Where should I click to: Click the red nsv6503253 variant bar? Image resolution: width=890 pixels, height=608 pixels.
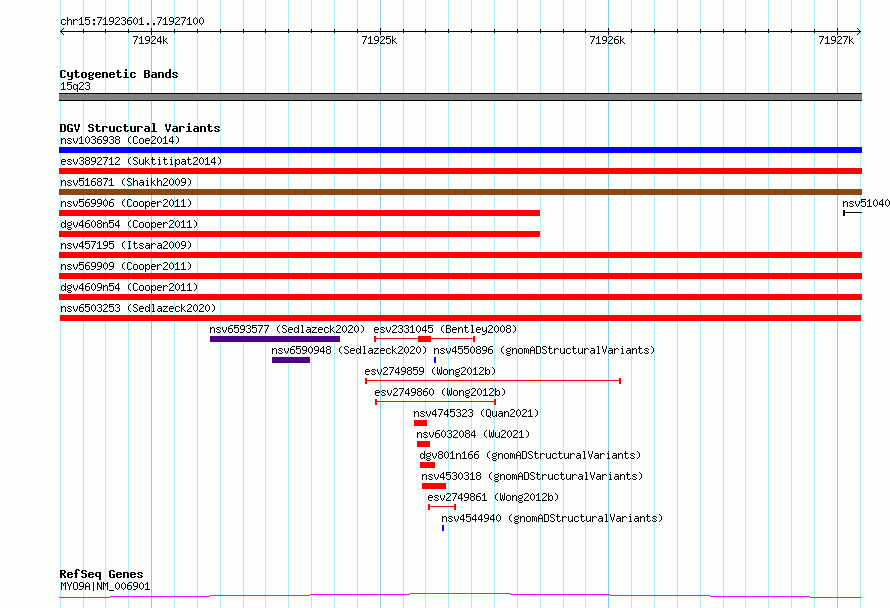pos(460,318)
